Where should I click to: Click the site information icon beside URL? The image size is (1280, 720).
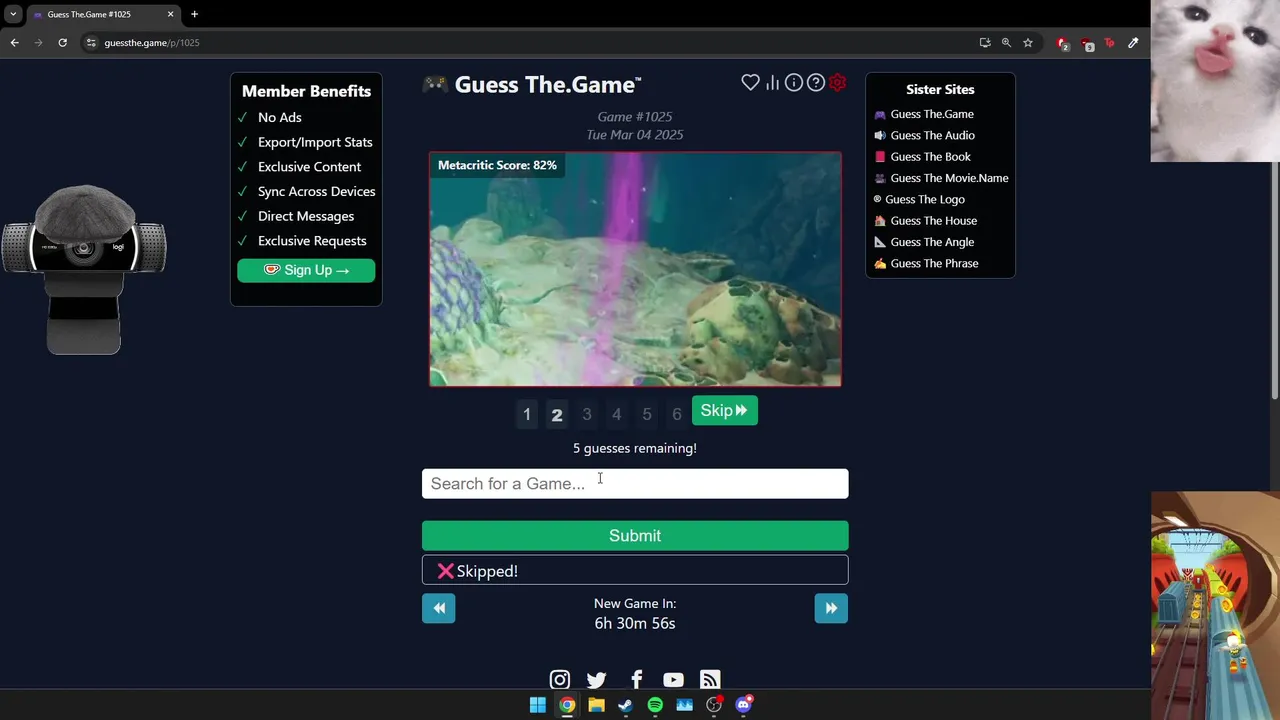coord(91,43)
